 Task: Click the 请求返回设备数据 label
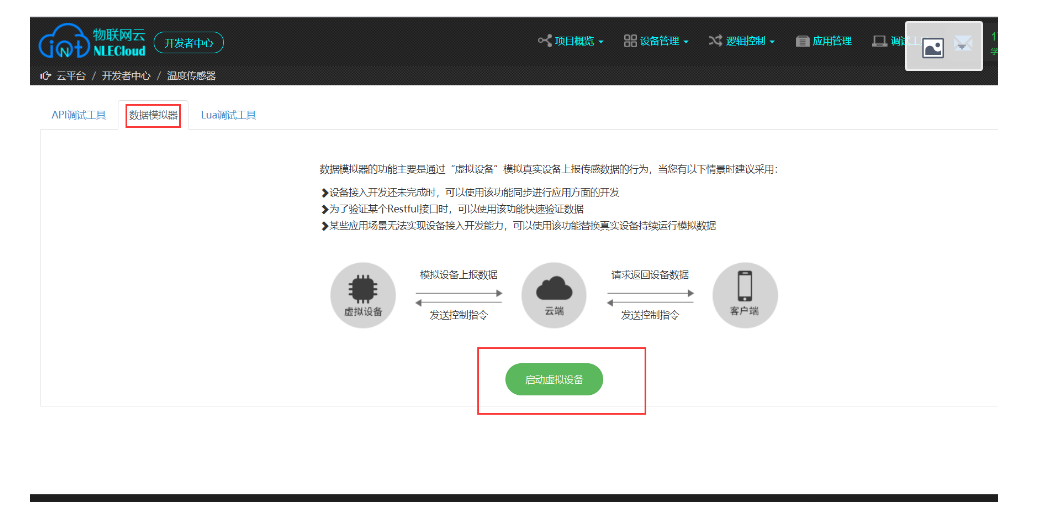click(x=649, y=275)
